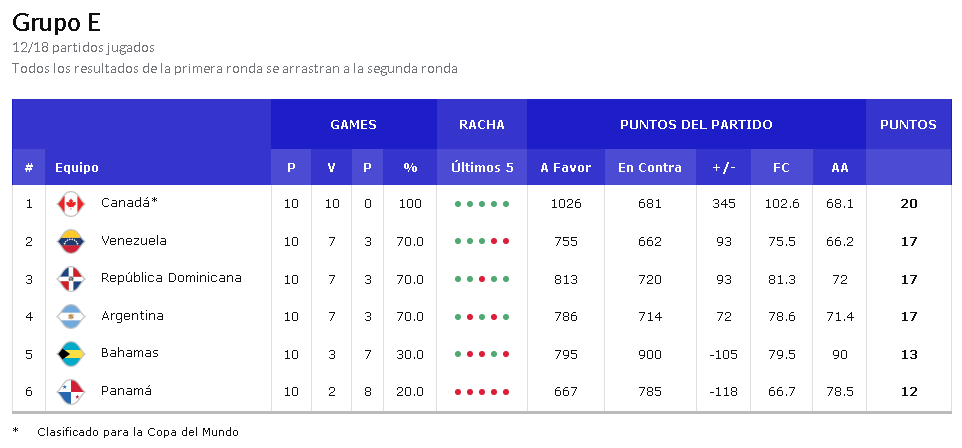The height and width of the screenshot is (448, 962).
Task: Click the Panamá team name
Action: pyautogui.click(x=127, y=391)
